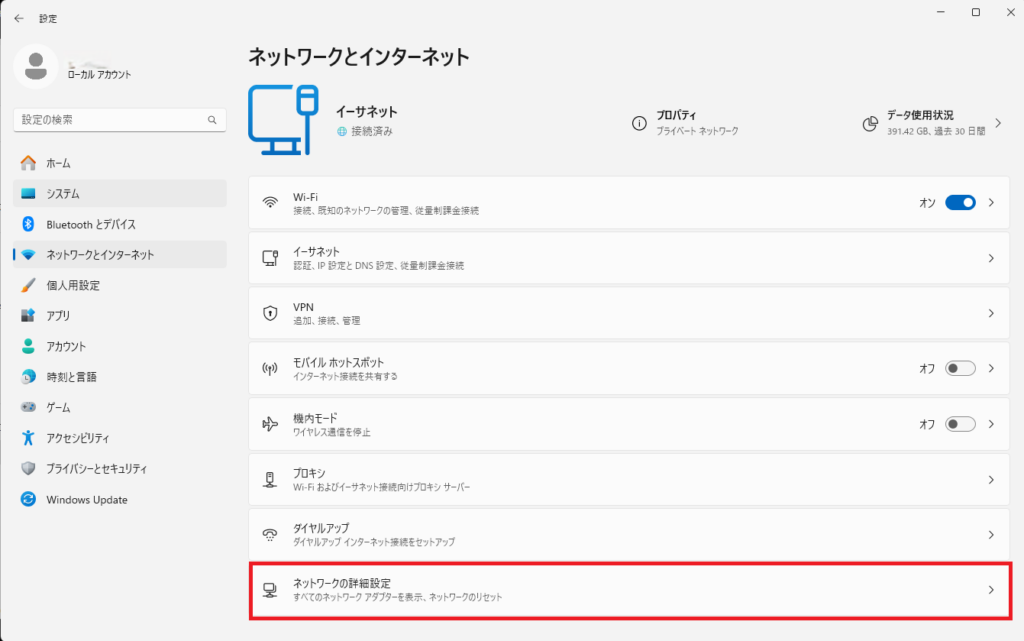
Task: Go to プライバシーとセキュリティ in sidebar
Action: pyautogui.click(x=96, y=469)
